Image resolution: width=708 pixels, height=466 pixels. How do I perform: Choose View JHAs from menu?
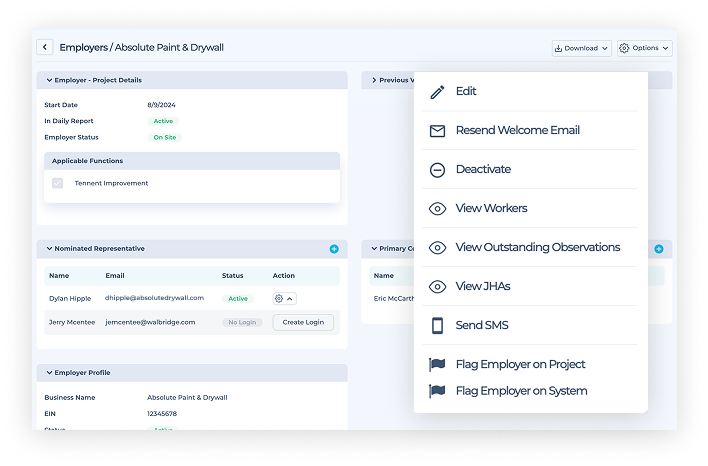coord(530,286)
